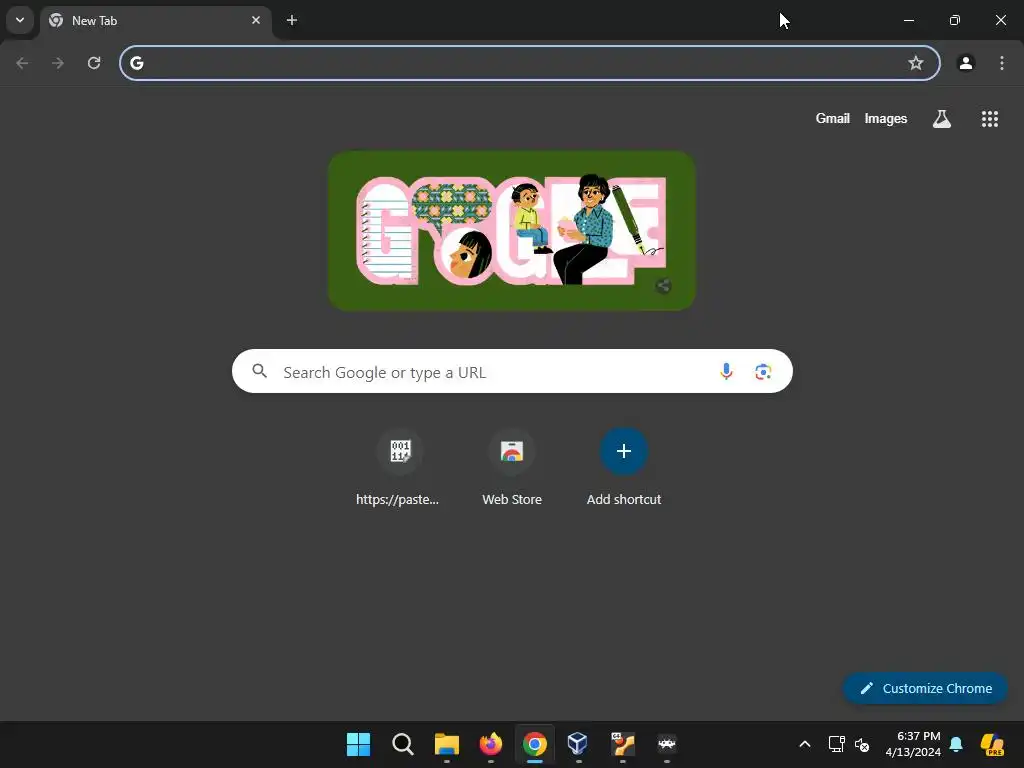The height and width of the screenshot is (768, 1024).
Task: Click the Customize Chrome button
Action: coord(925,688)
